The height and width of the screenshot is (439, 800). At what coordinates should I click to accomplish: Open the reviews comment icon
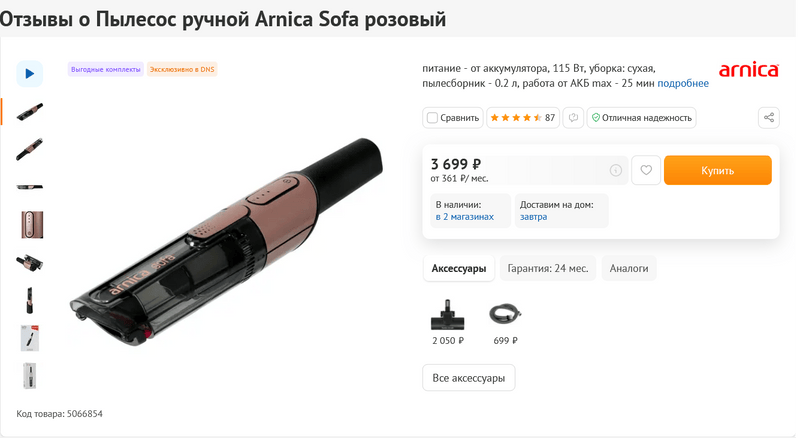pyautogui.click(x=573, y=118)
